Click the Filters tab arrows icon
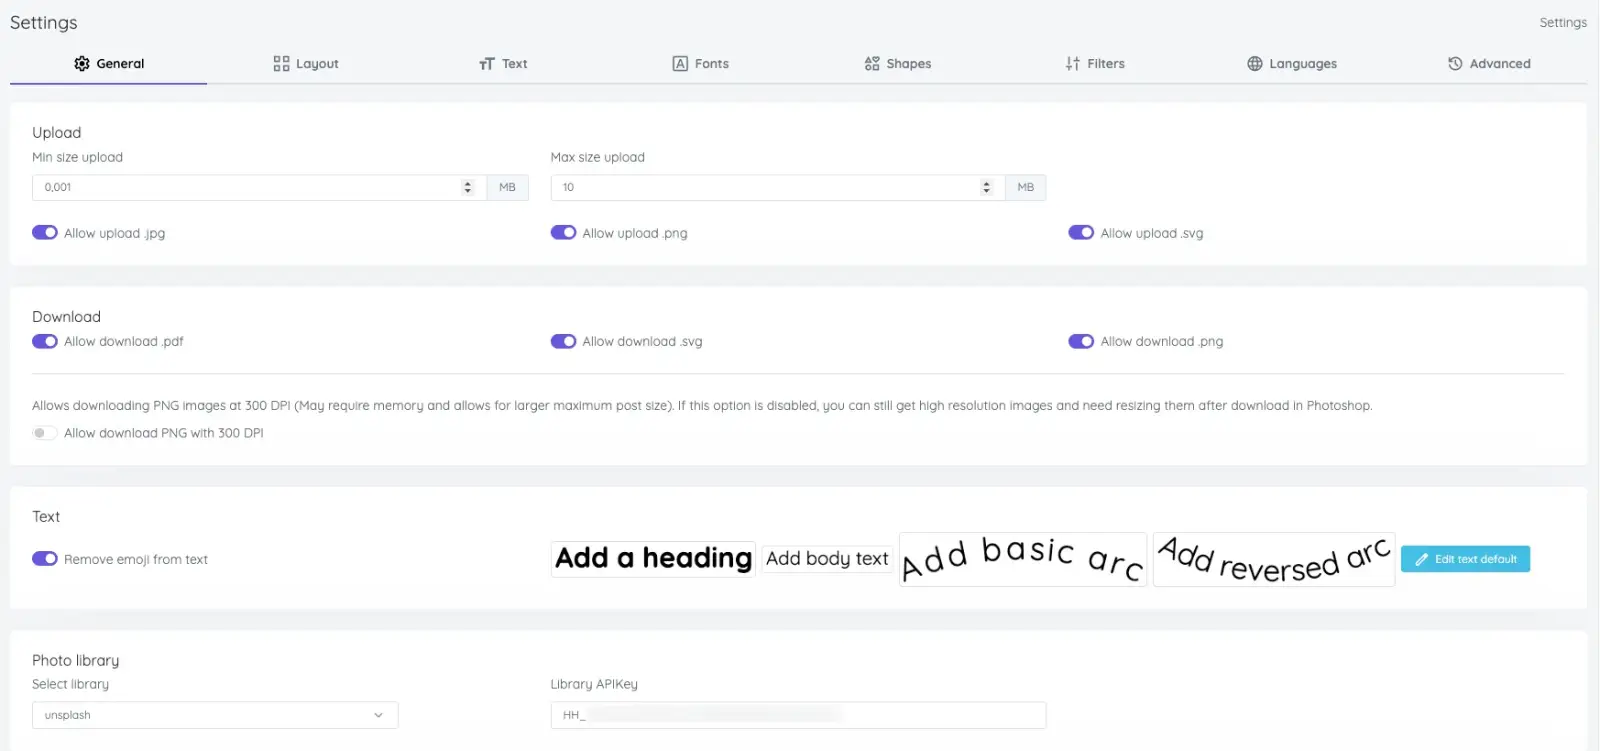The width and height of the screenshot is (1600, 751). 1073,64
